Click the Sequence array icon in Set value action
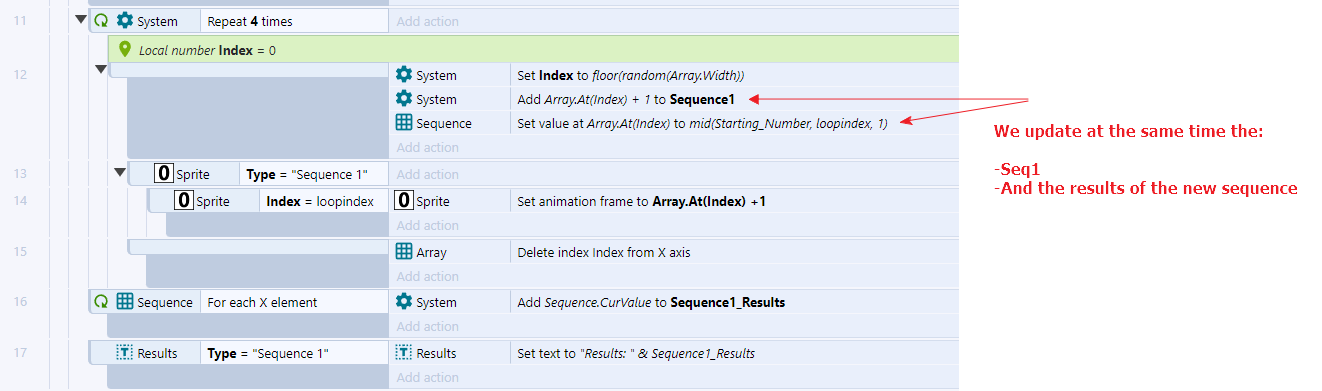Screen dimensions: 1322x391 click(x=404, y=123)
